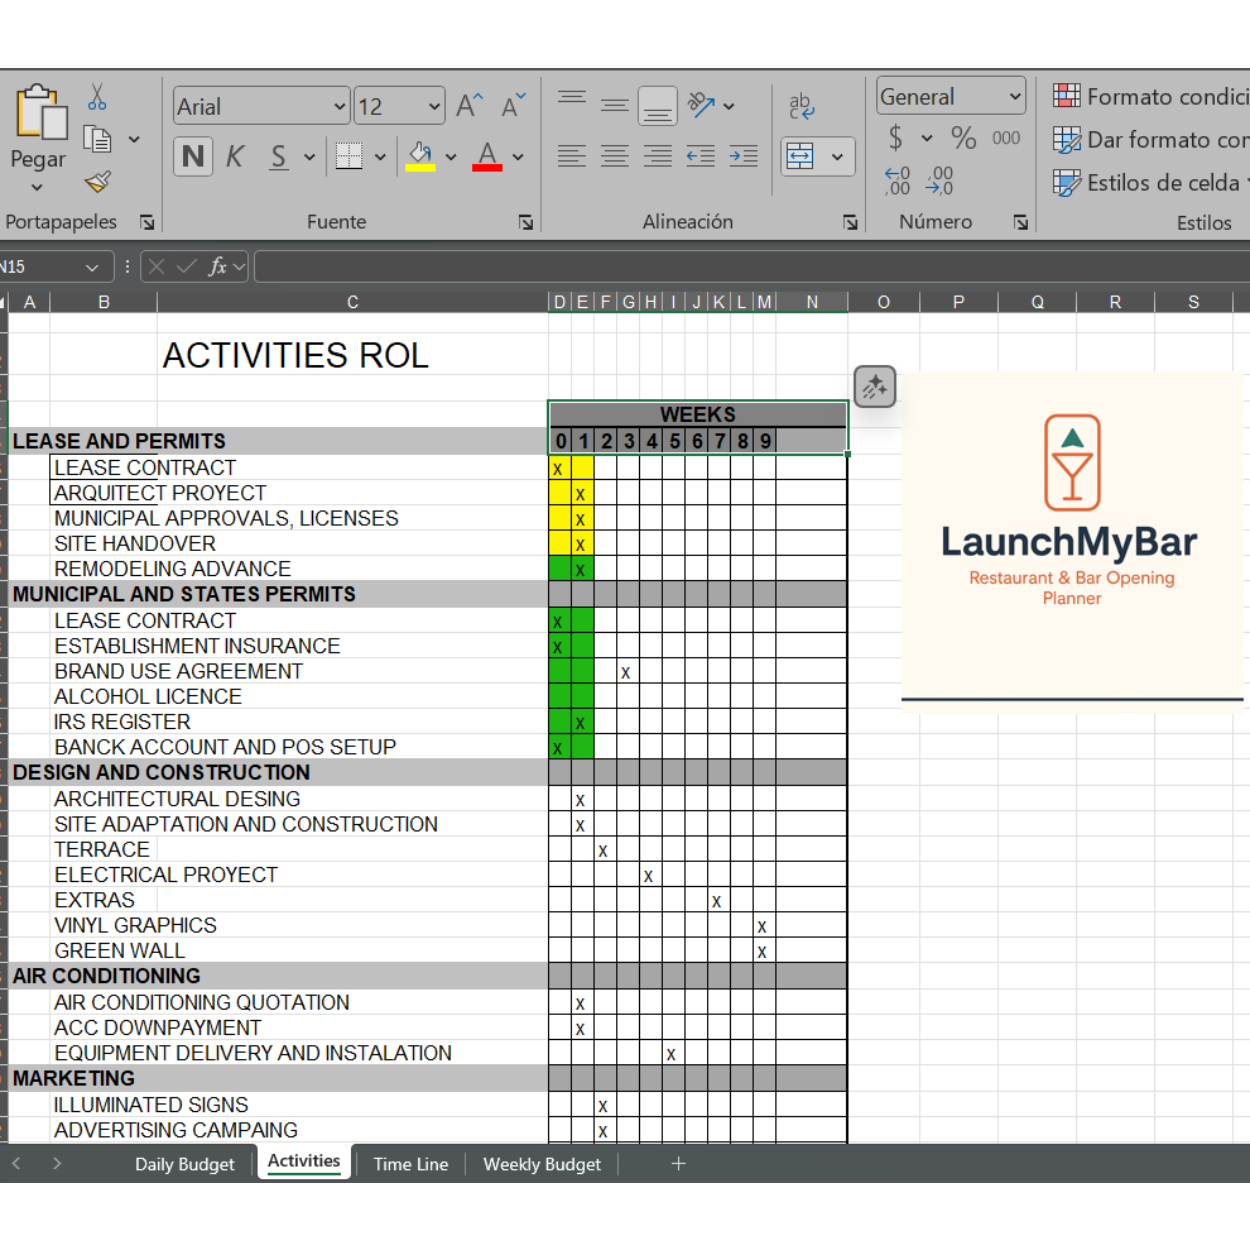The height and width of the screenshot is (1250, 1250).
Task: Open Alineación dialog launcher
Action: point(850,222)
